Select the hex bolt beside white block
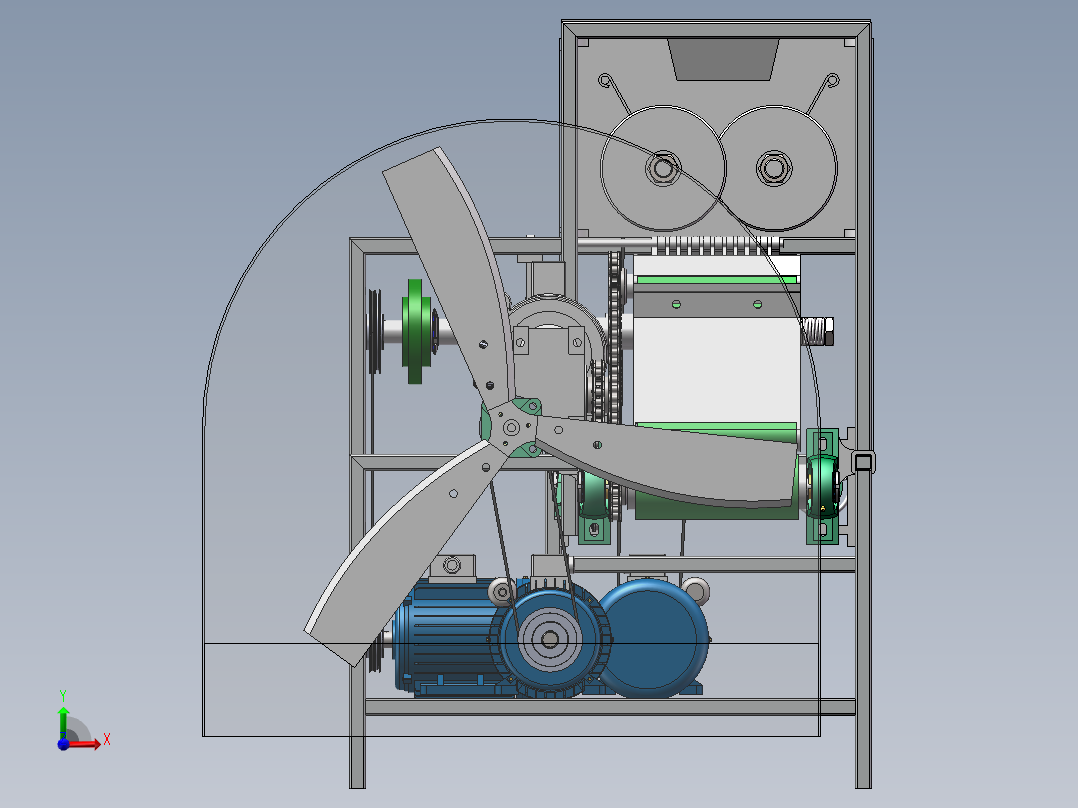Image resolution: width=1078 pixels, height=808 pixels. [818, 331]
